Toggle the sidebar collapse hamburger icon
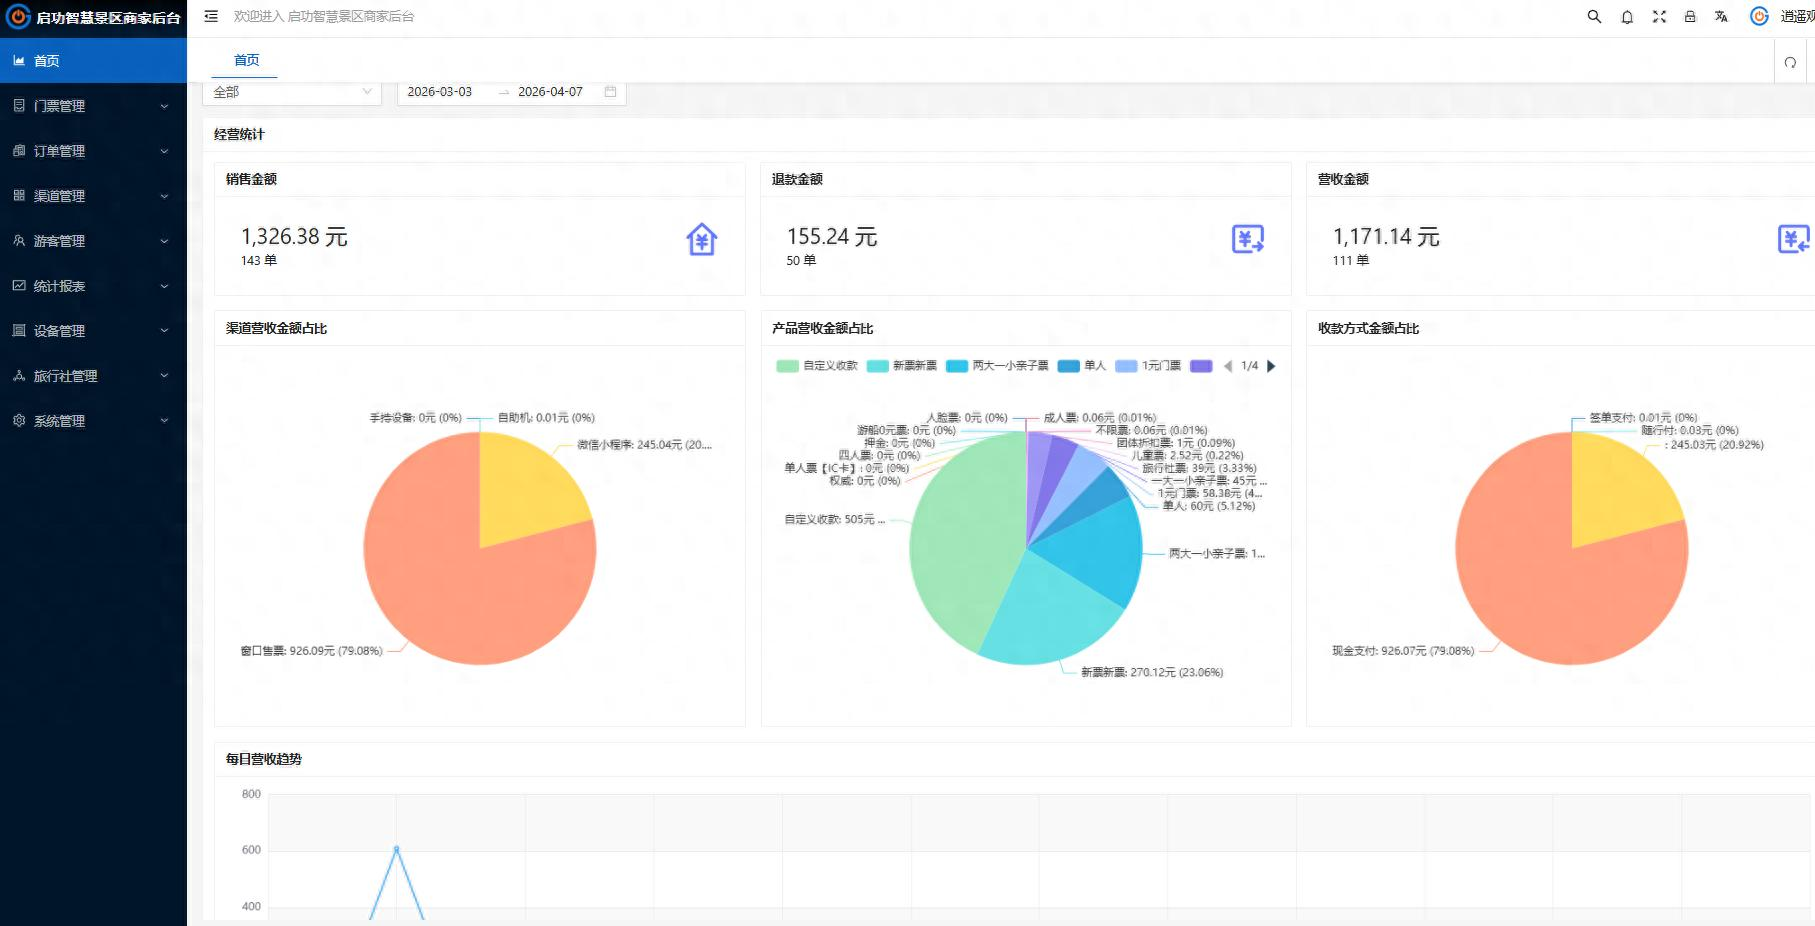 [211, 16]
